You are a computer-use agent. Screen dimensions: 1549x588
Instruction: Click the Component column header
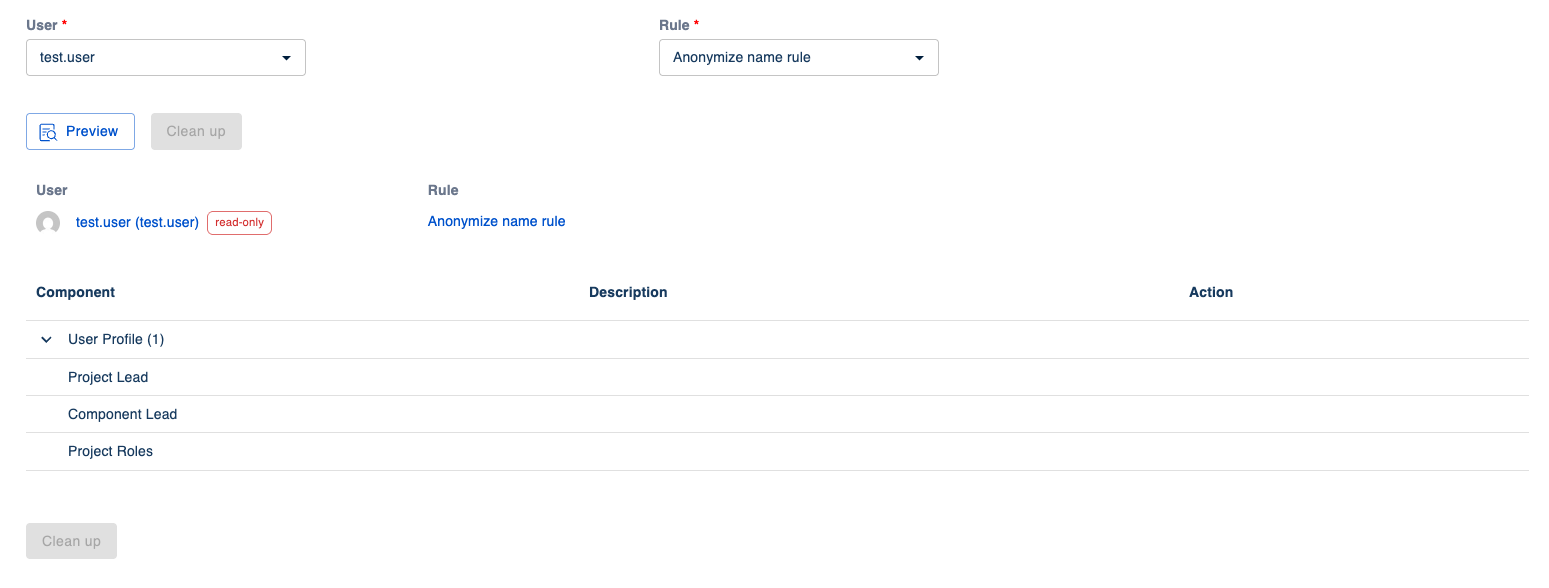pyautogui.click(x=75, y=292)
